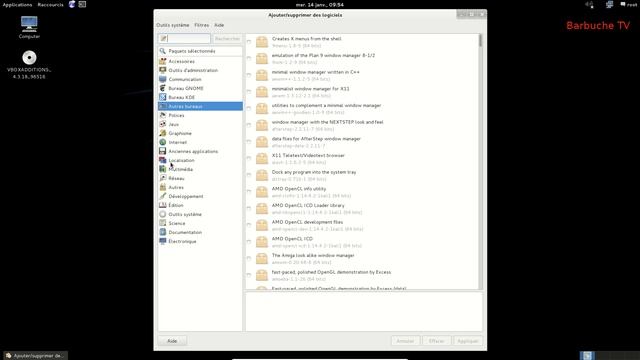Select the Outils système category in sidebar
This screenshot has height=360, width=640.
pyautogui.click(x=200, y=214)
